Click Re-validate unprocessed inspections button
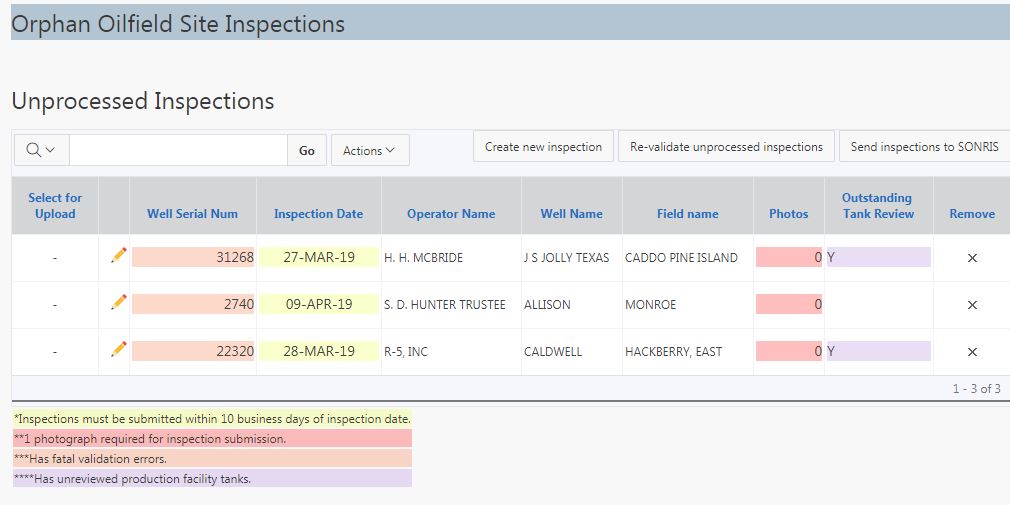This screenshot has height=505, width=1010. 726,147
